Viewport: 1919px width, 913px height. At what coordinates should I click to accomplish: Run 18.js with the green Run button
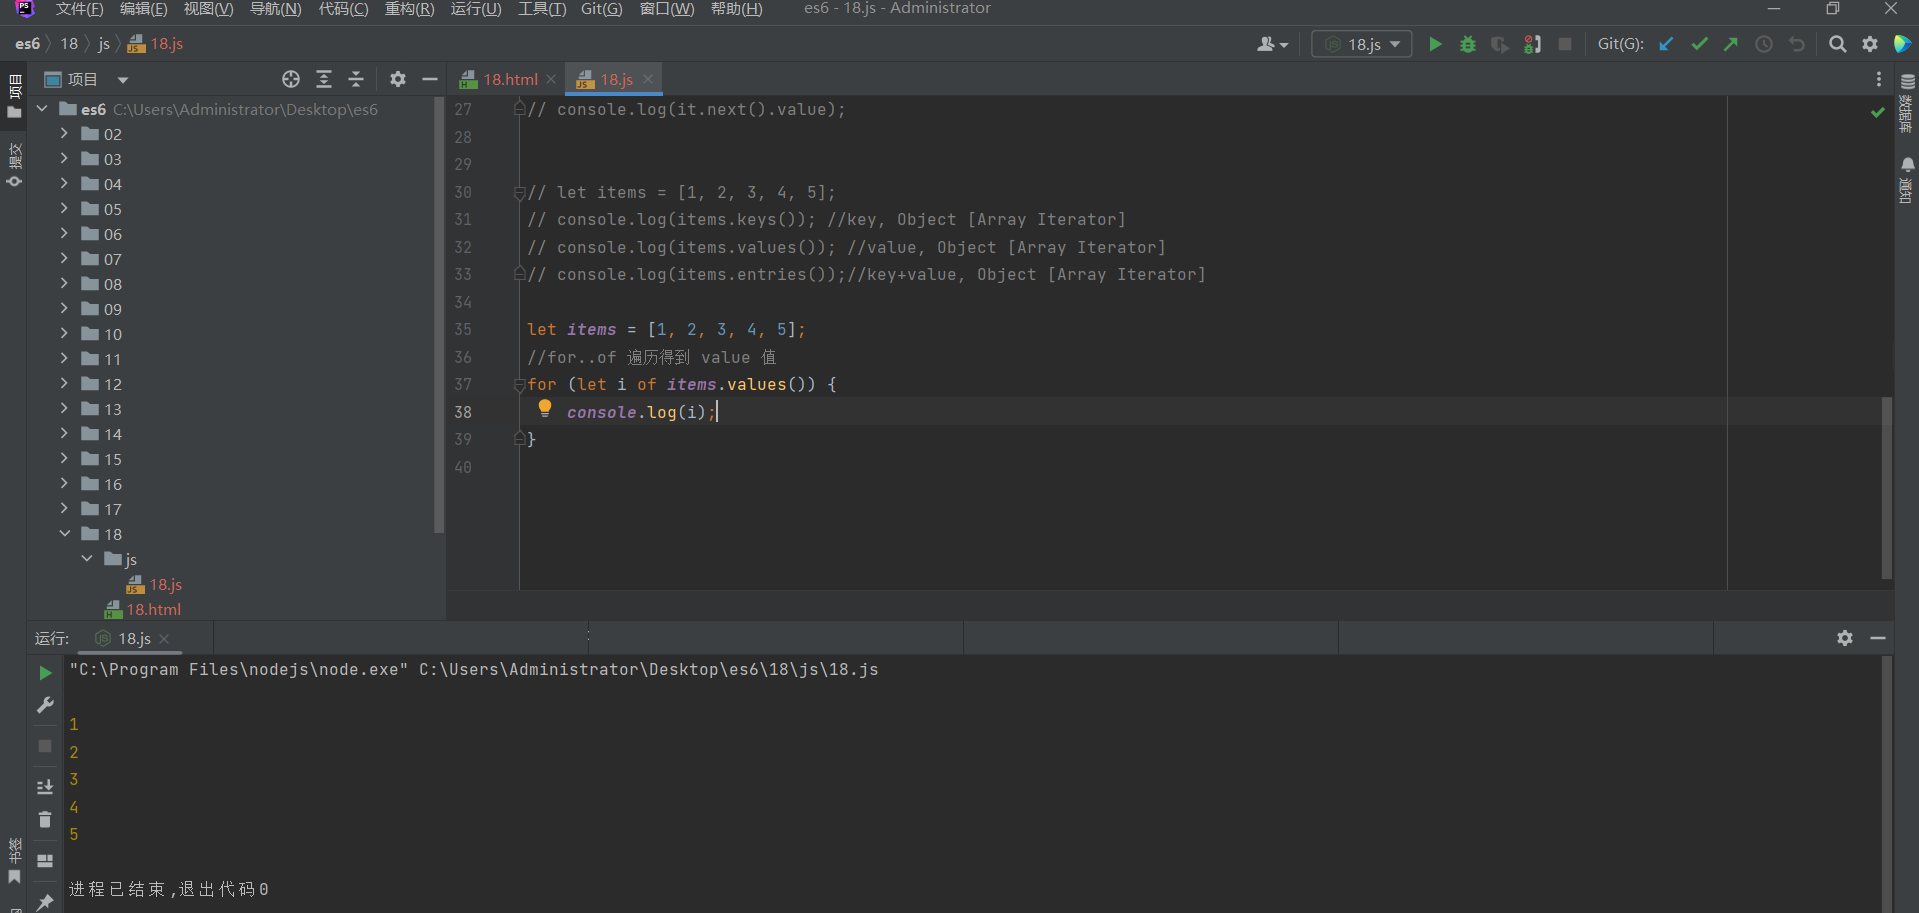[x=1435, y=44]
